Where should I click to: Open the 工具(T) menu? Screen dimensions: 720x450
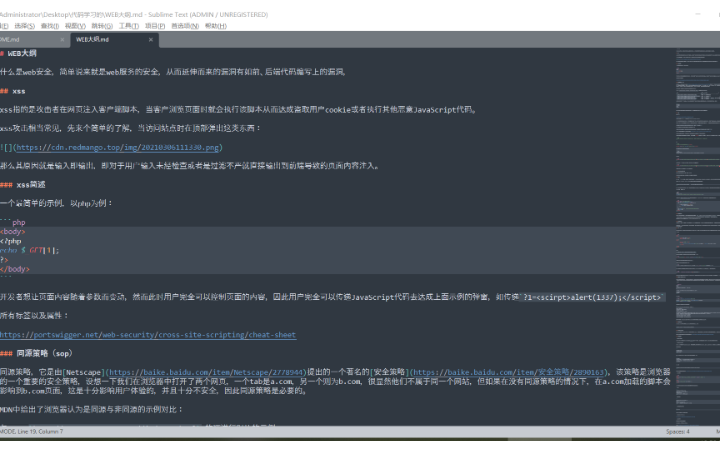click(x=129, y=26)
